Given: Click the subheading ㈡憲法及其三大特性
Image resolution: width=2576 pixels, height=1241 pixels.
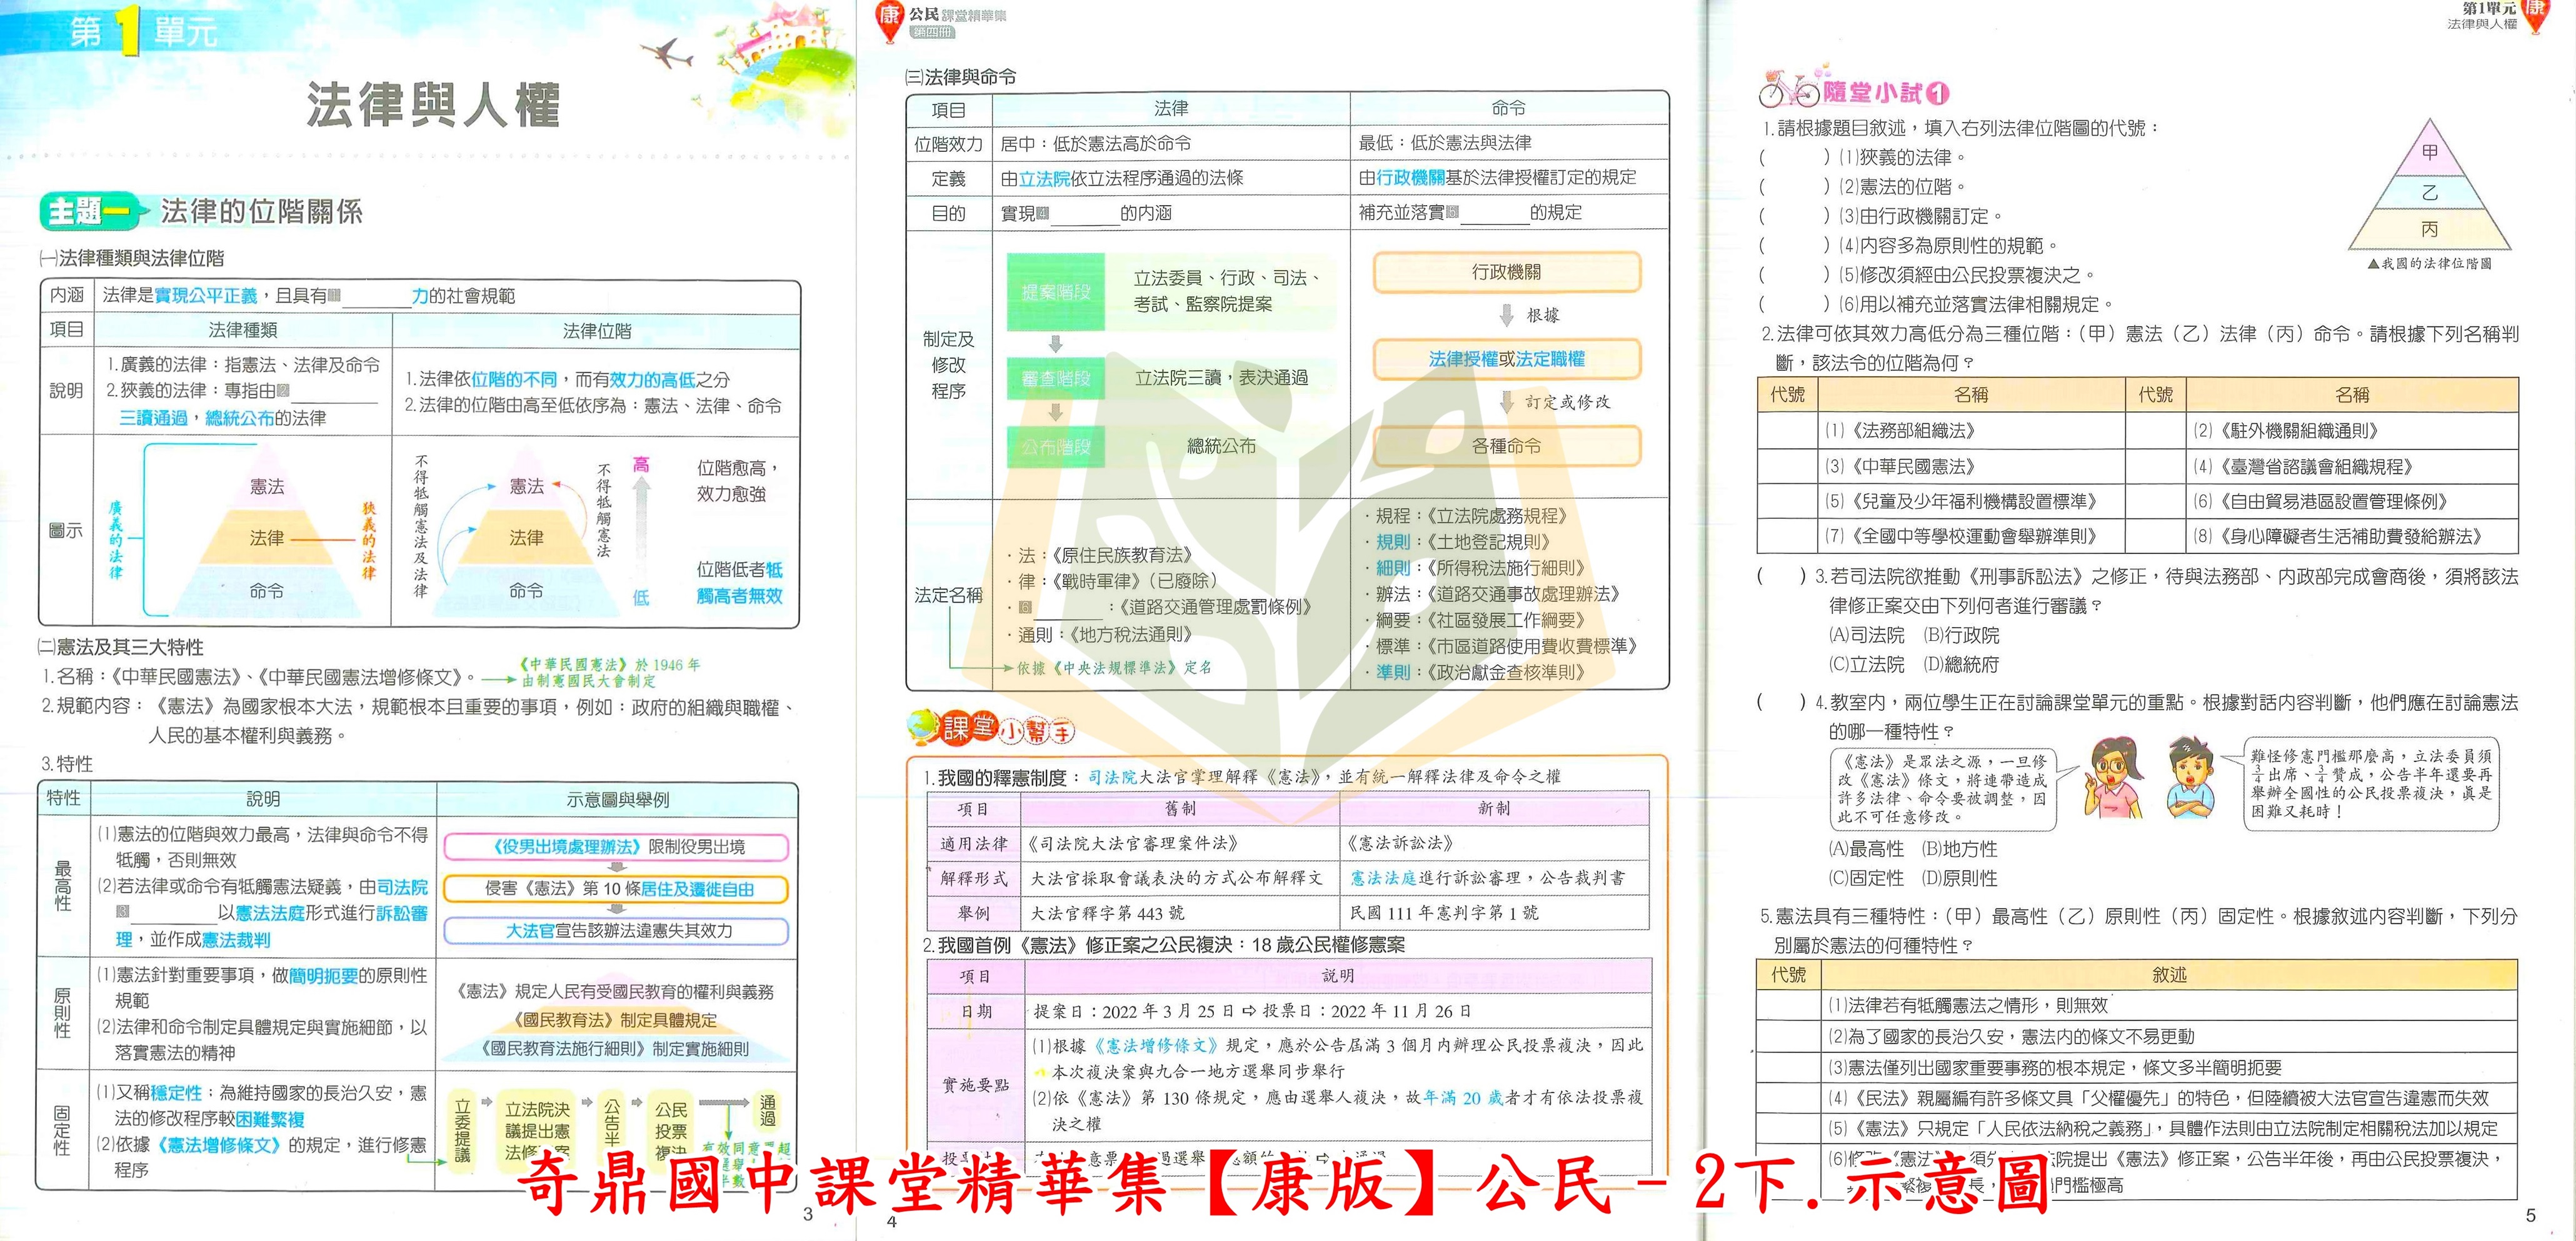Looking at the screenshot, I should (121, 647).
